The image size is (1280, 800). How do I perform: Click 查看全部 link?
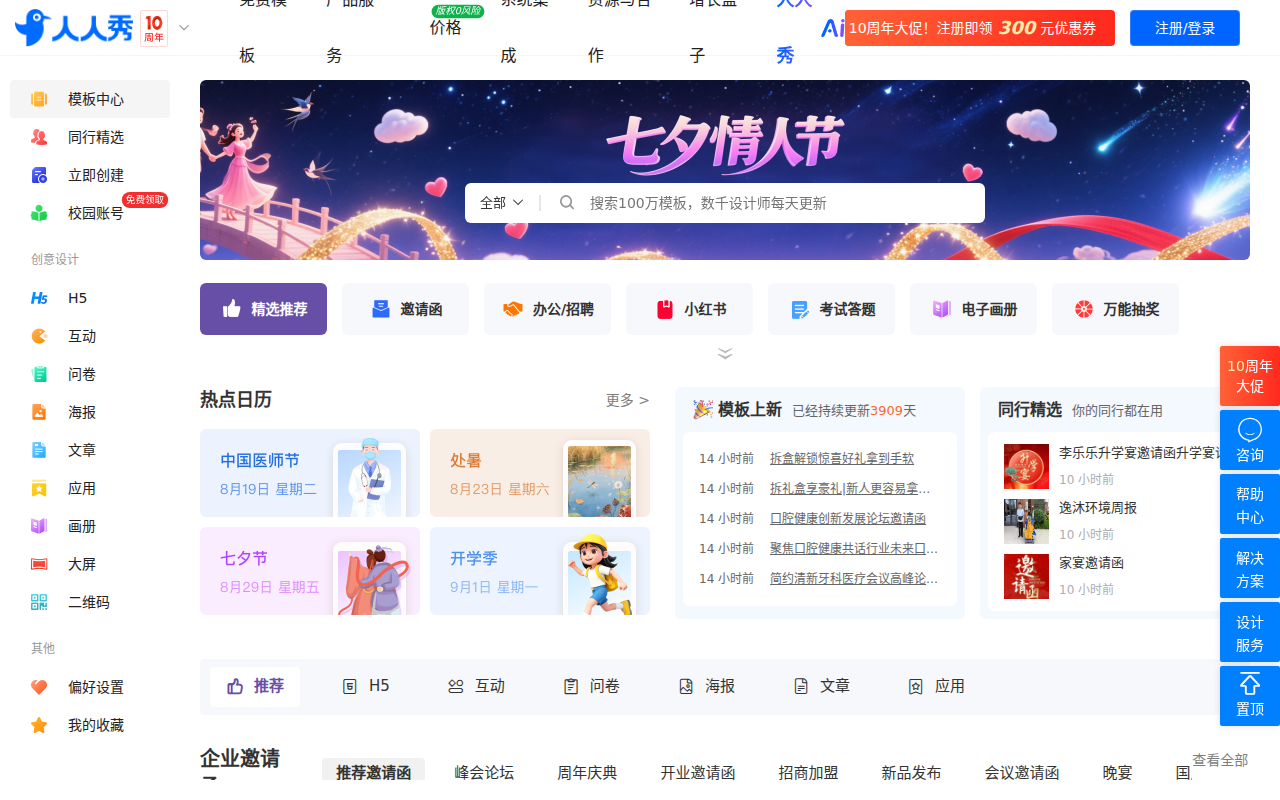pos(1220,760)
